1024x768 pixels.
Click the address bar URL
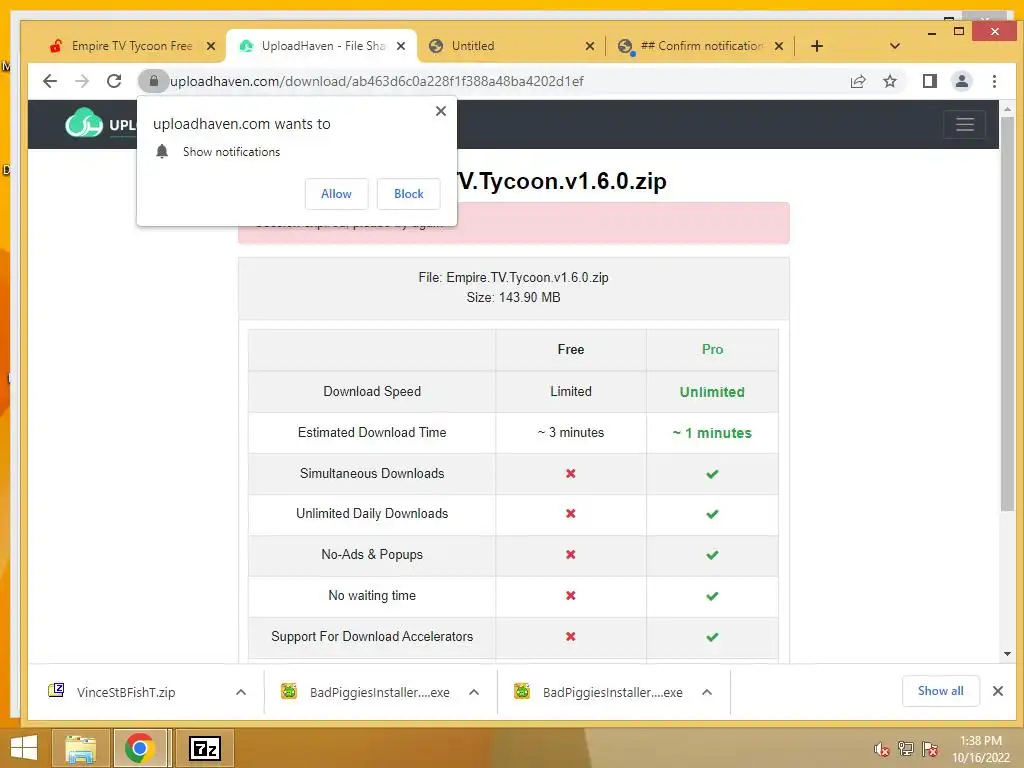[x=376, y=81]
